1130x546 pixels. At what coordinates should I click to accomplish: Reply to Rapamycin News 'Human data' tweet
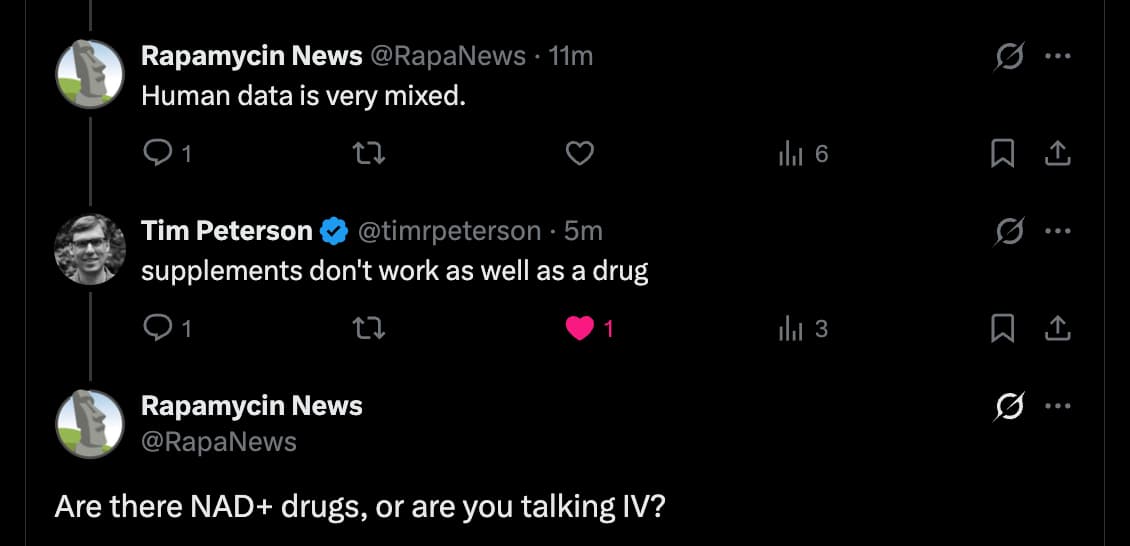click(x=158, y=153)
